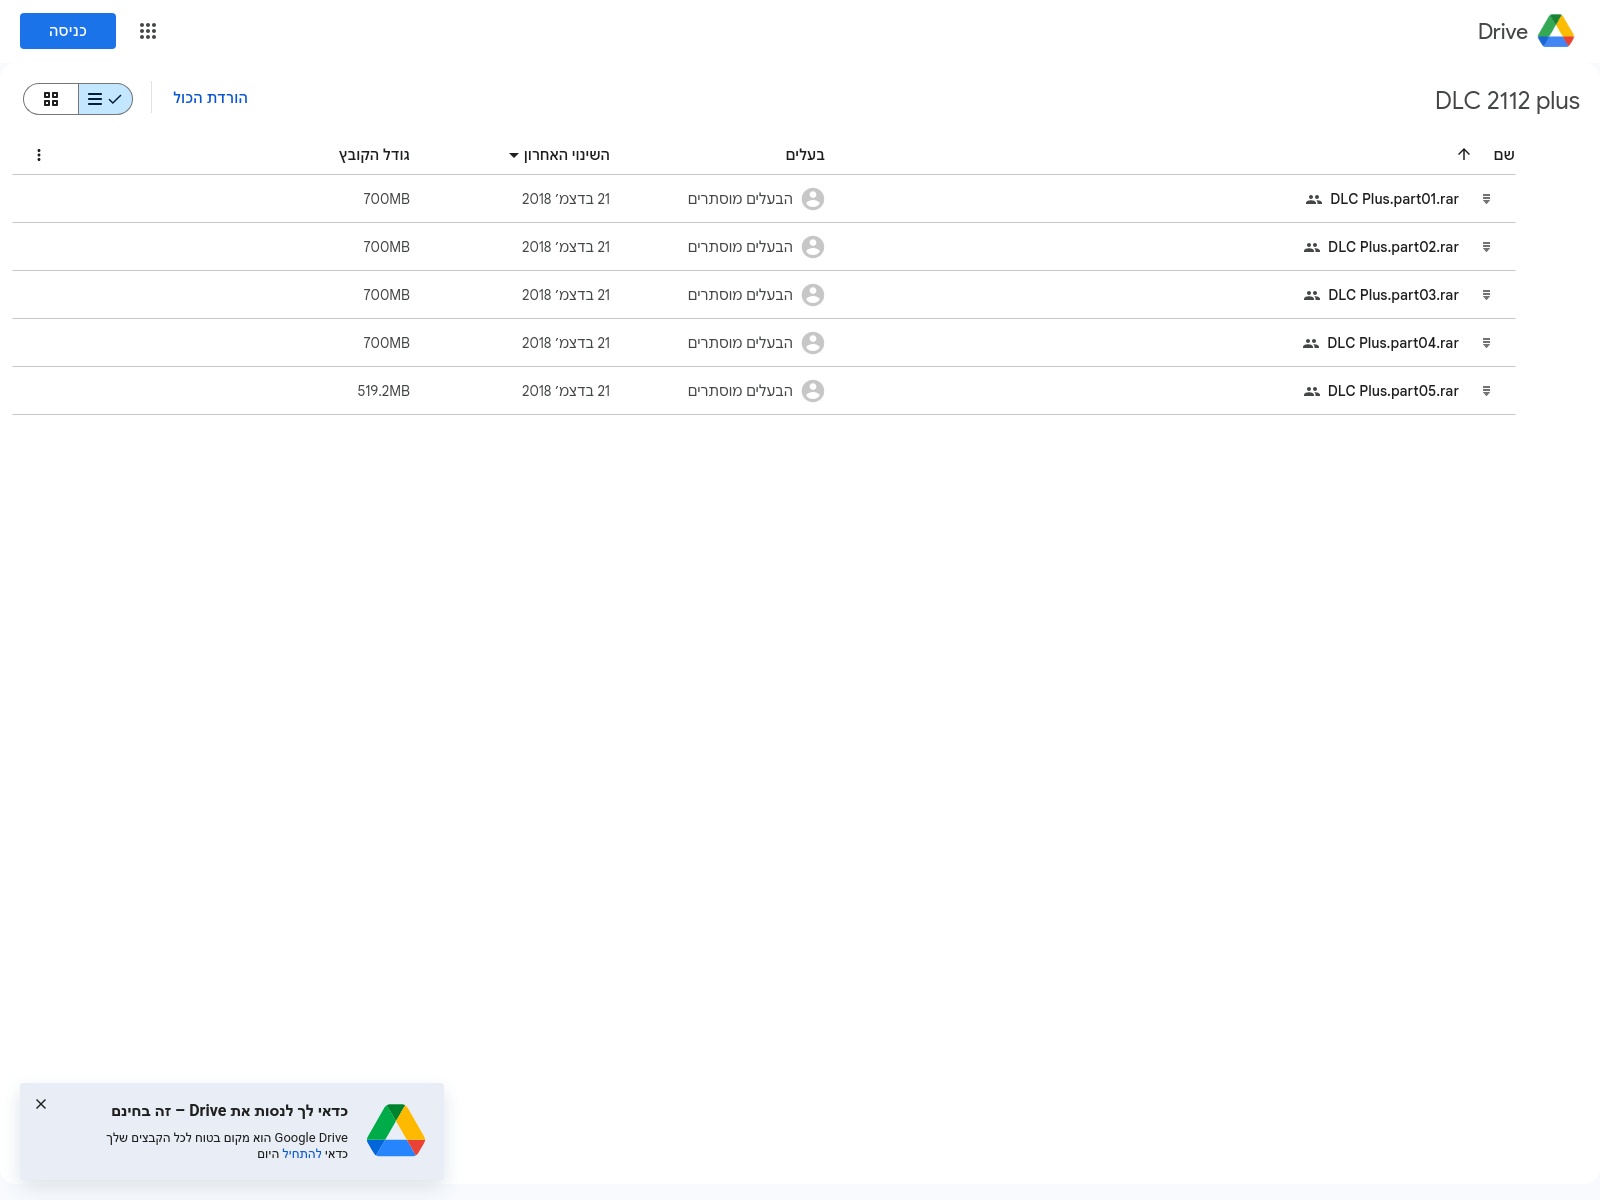Click the date in DLC Plus.part02.rar row
Image resolution: width=1600 pixels, height=1200 pixels.
click(566, 247)
